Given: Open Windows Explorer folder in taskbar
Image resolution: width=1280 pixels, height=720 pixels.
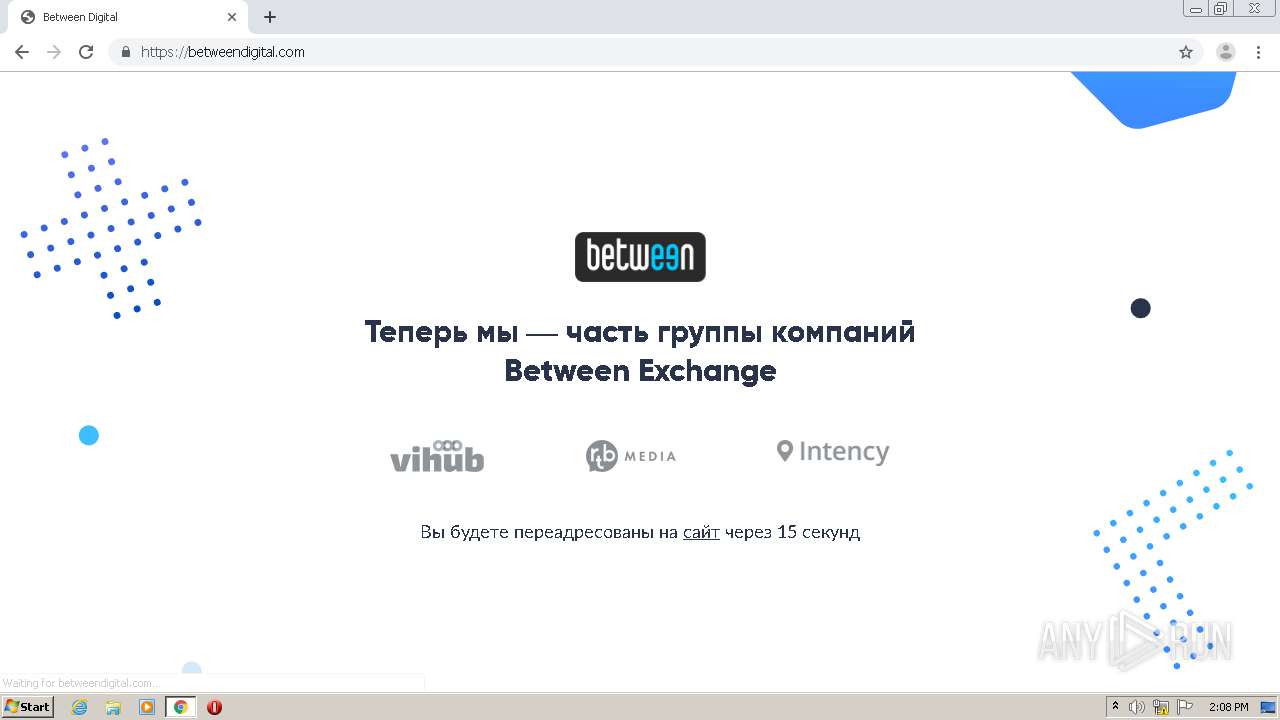Looking at the screenshot, I should coord(113,707).
